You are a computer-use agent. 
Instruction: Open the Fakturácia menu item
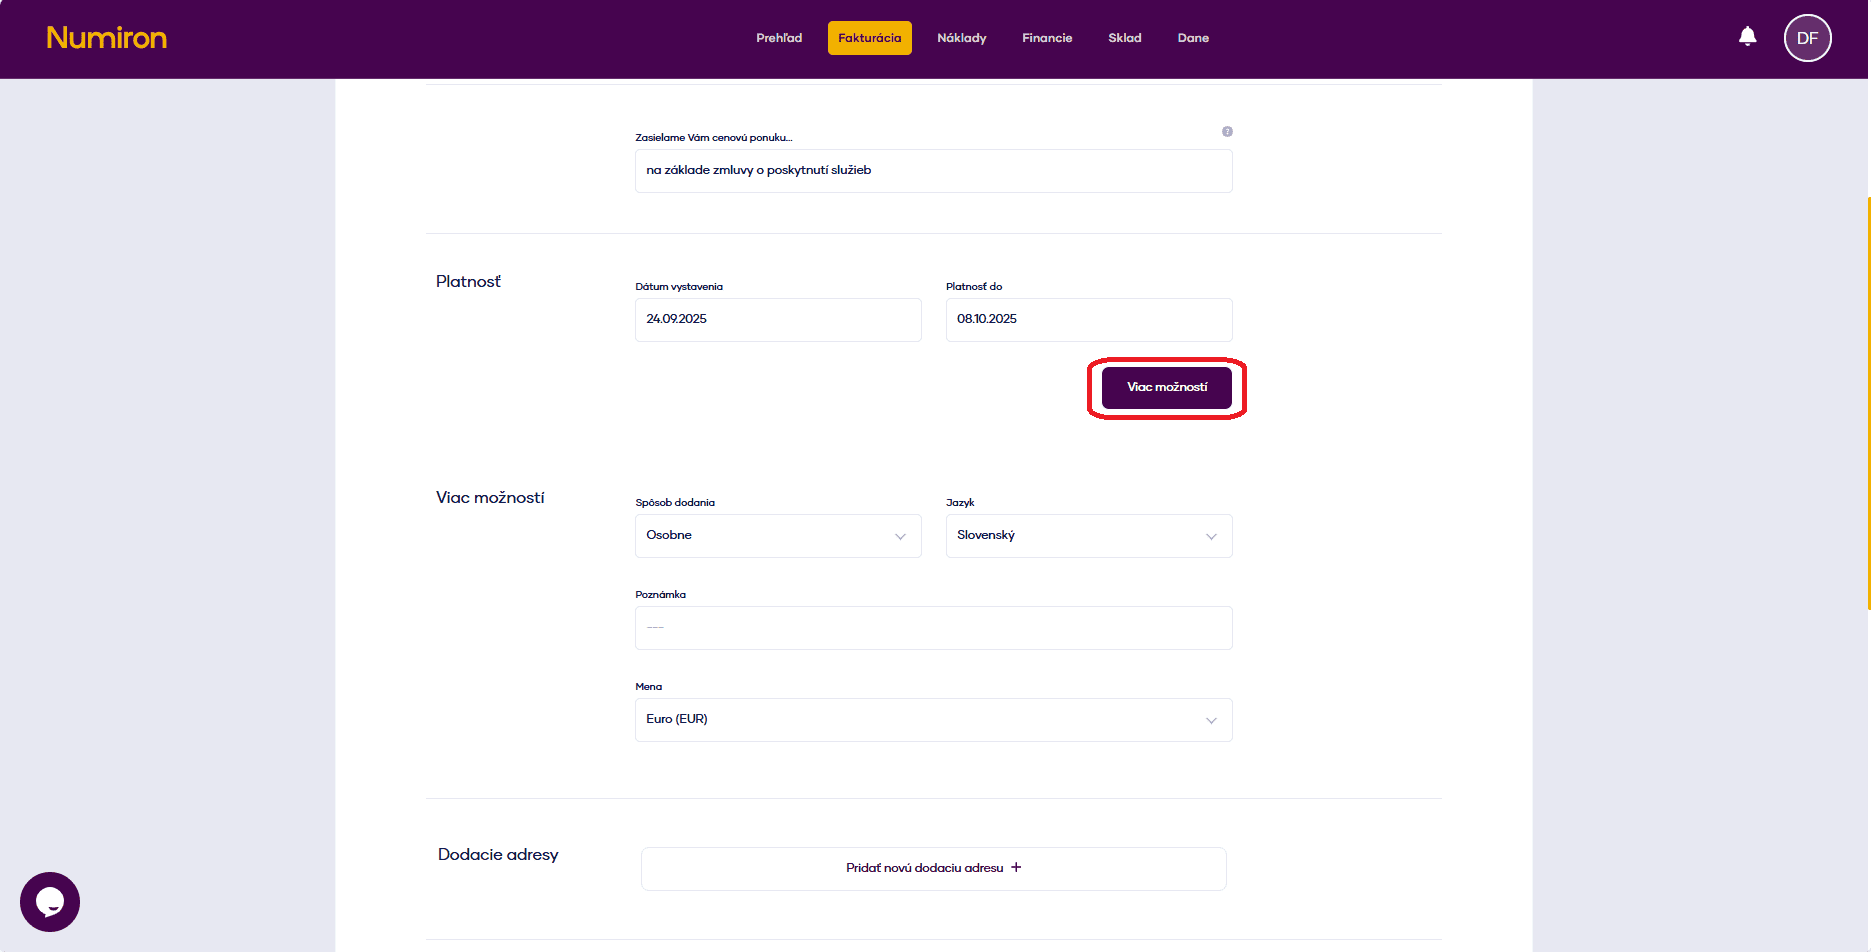tap(869, 38)
